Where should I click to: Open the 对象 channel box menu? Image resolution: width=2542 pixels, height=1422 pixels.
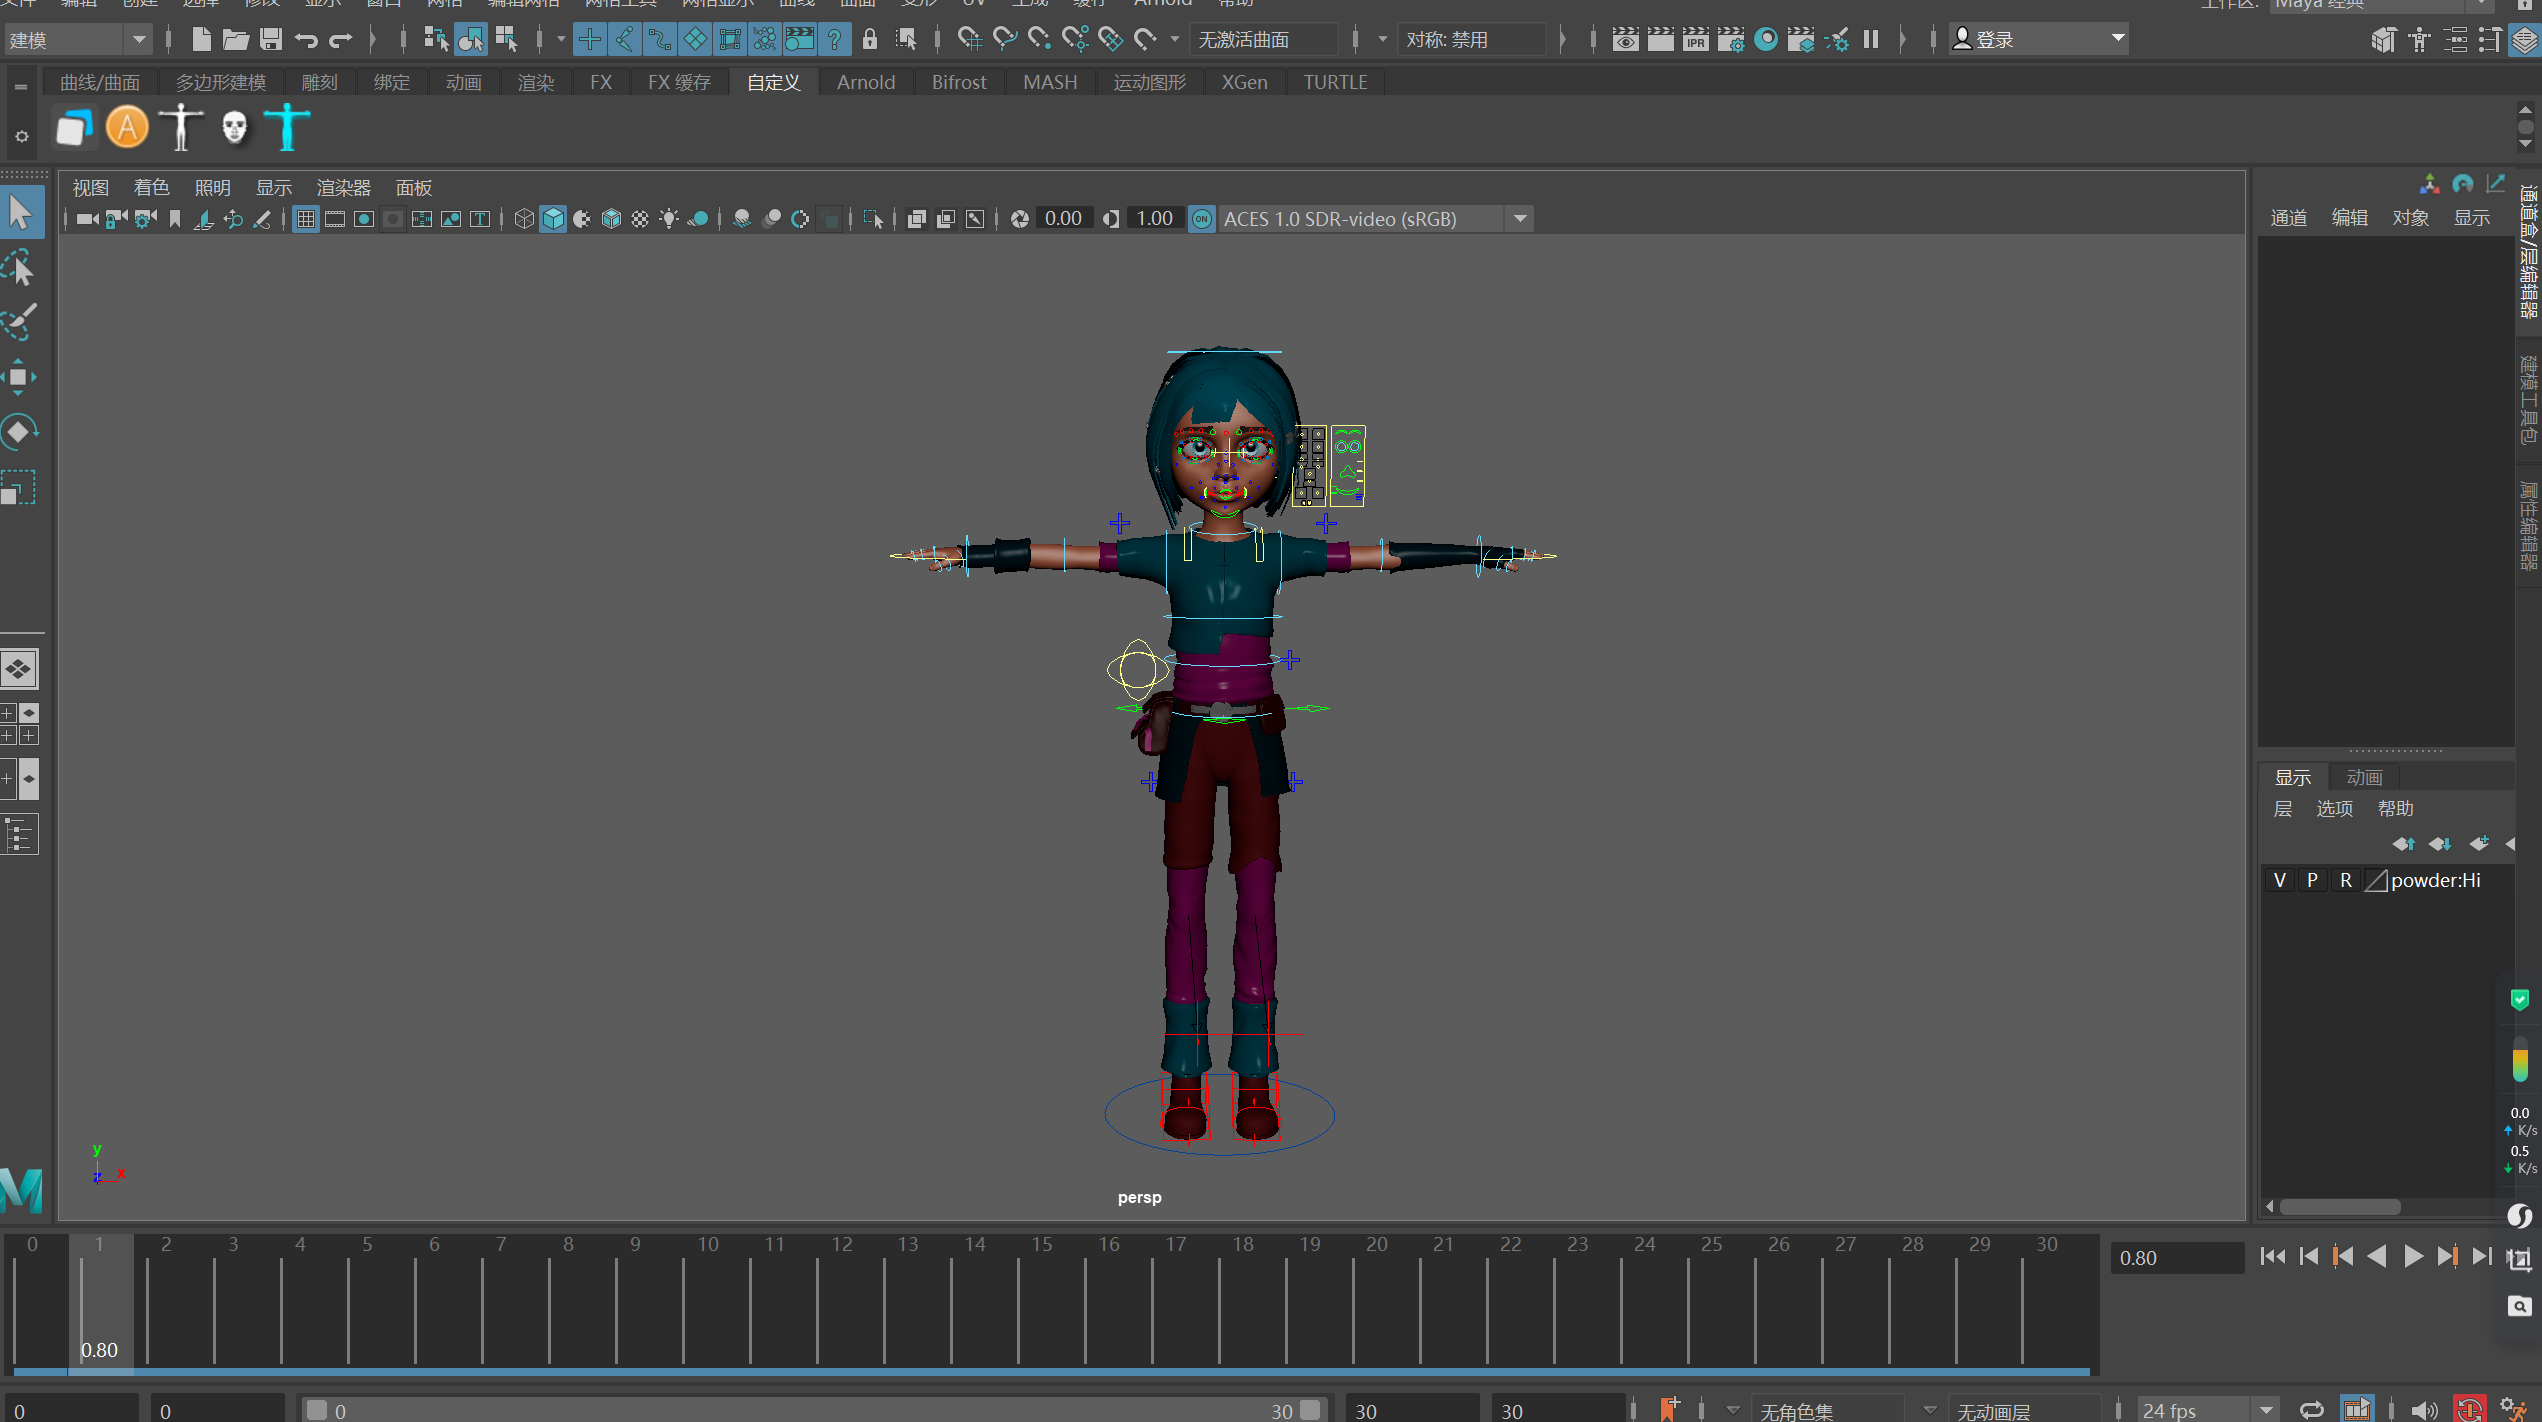click(x=2411, y=218)
